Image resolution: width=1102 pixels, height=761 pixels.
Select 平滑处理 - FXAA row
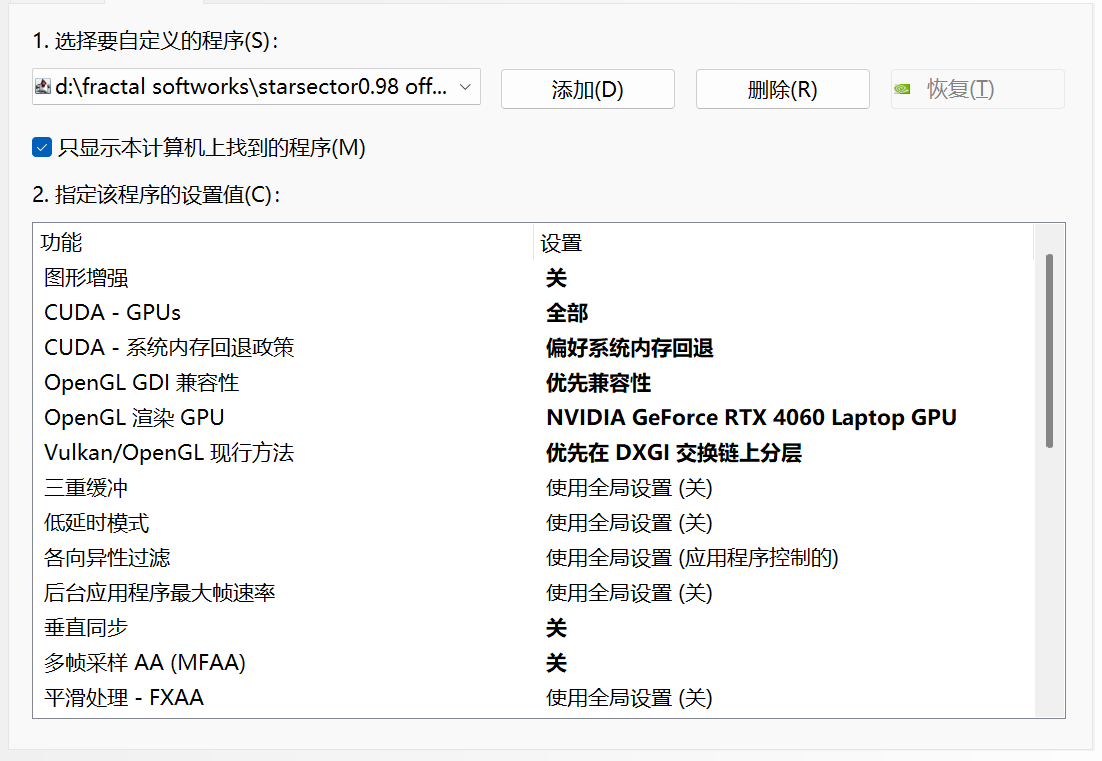pyautogui.click(x=533, y=698)
